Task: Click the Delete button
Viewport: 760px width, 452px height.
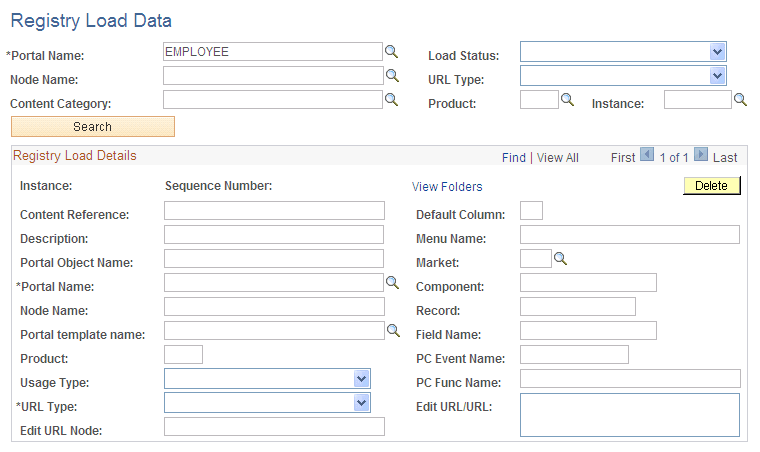Action: (x=711, y=186)
